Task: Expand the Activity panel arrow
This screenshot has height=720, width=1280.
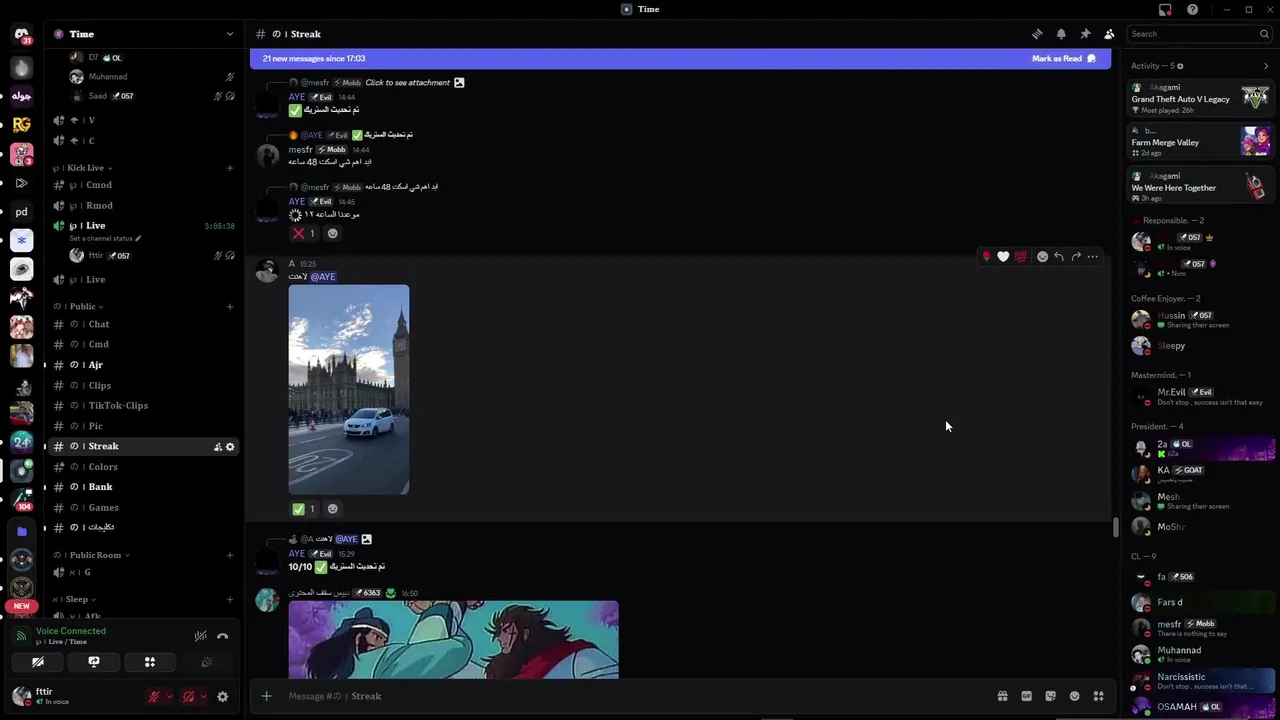Action: [1266, 66]
